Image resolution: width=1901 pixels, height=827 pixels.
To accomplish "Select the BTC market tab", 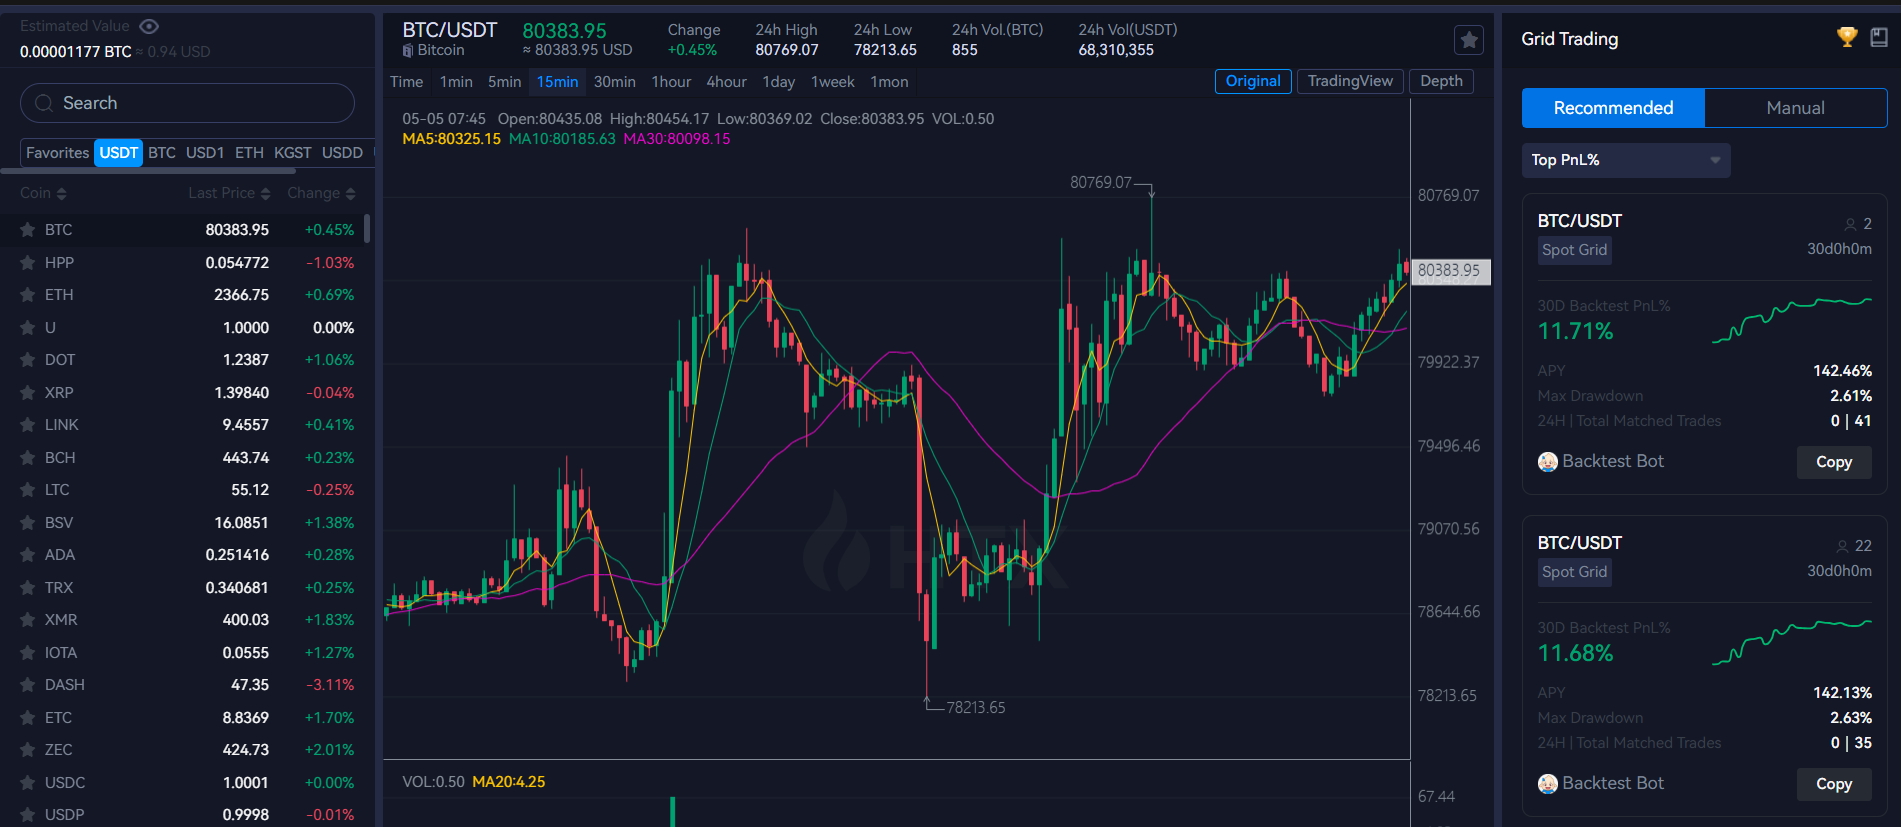I will [162, 153].
